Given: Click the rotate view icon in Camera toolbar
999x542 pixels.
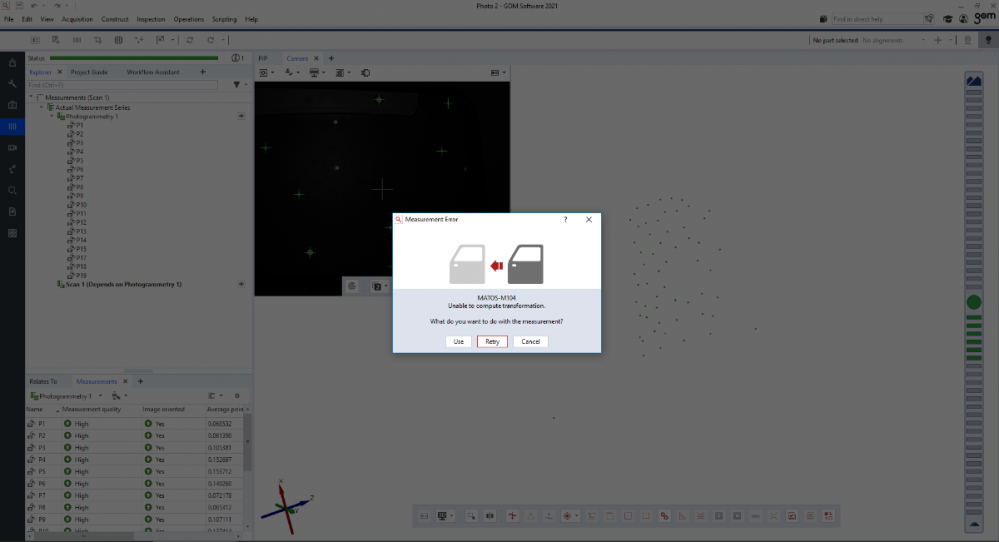Looking at the screenshot, I should (366, 73).
